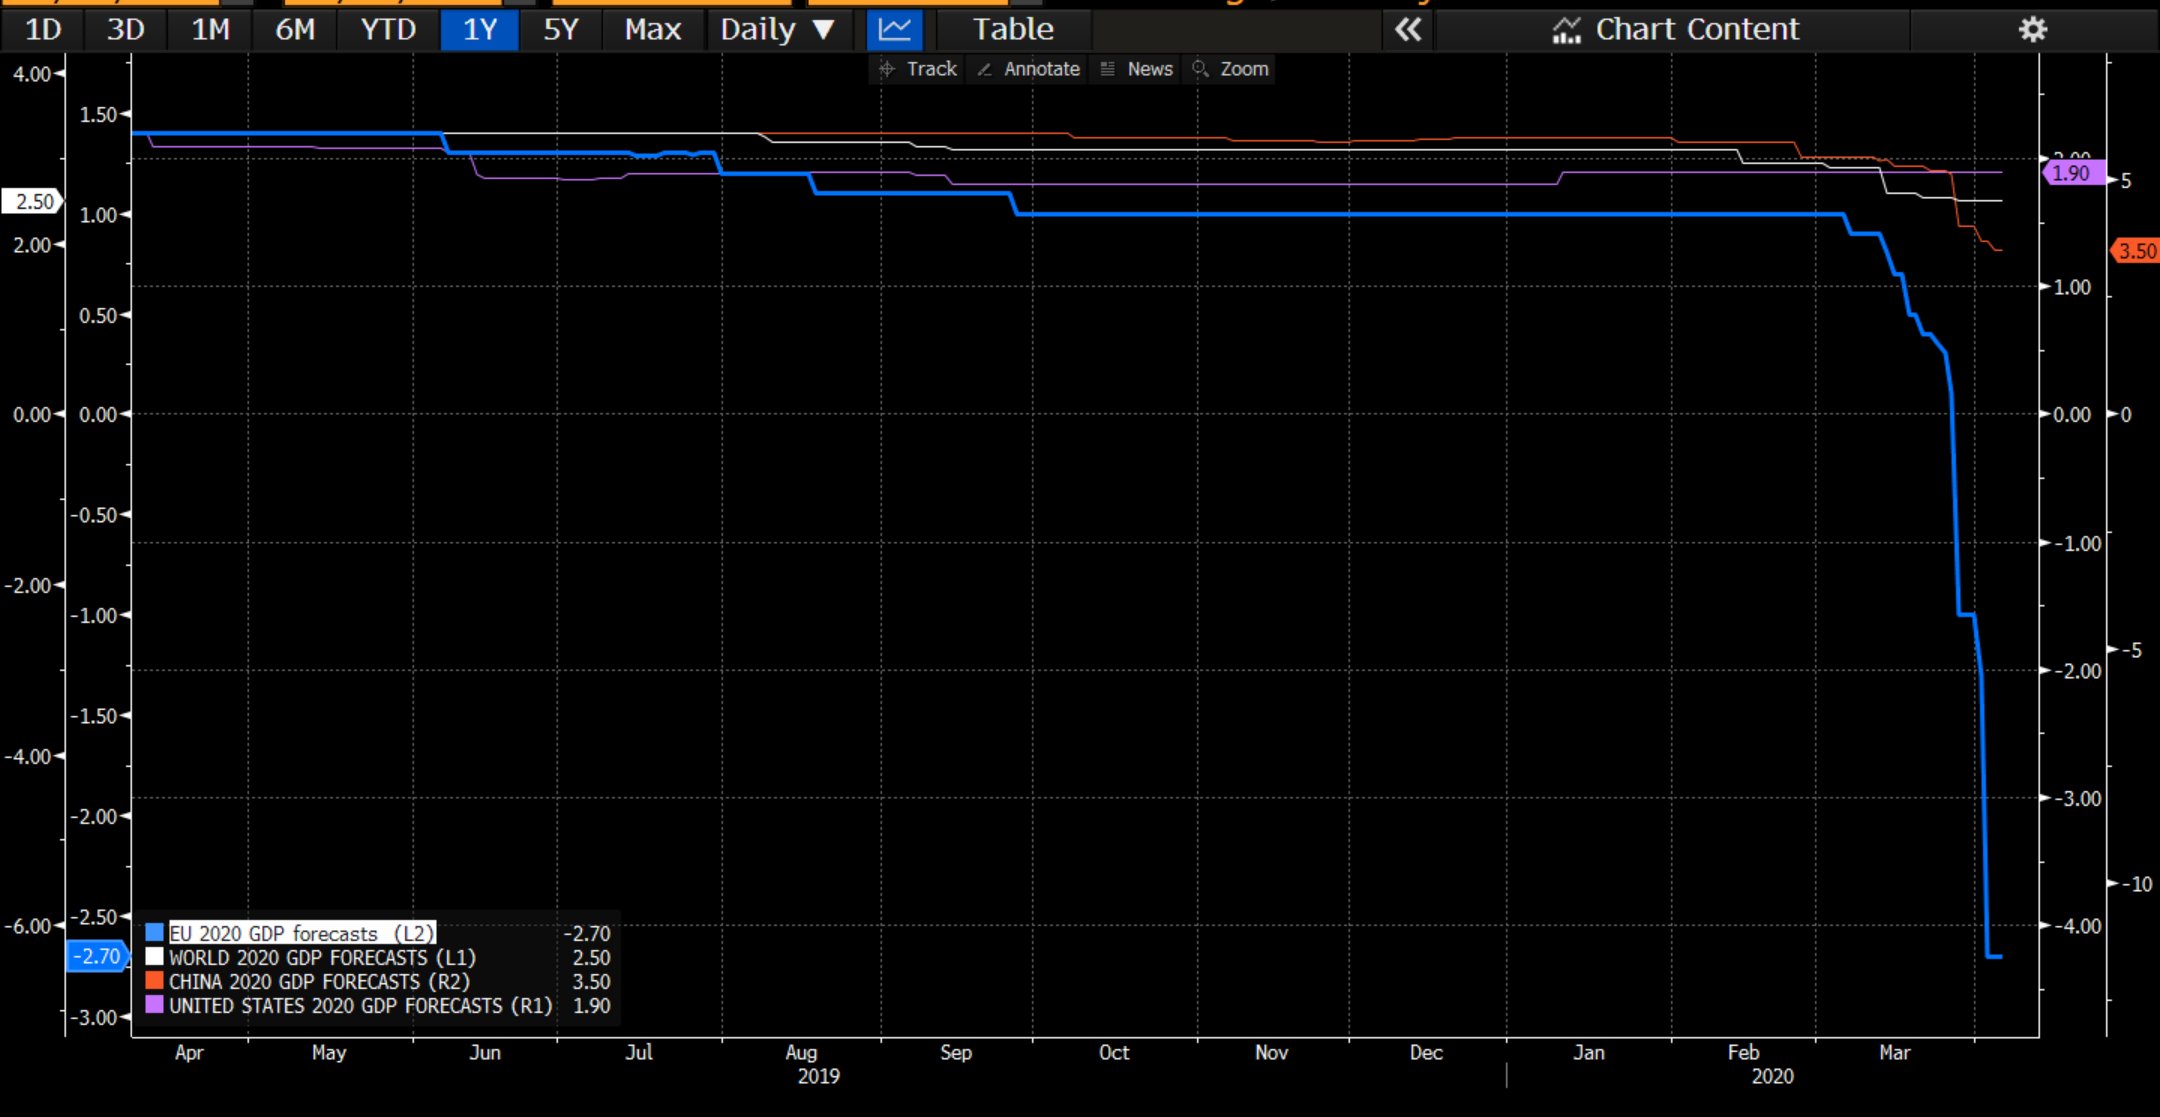Image resolution: width=2160 pixels, height=1117 pixels.
Task: Click the -2.70 value in legend
Action: (587, 933)
